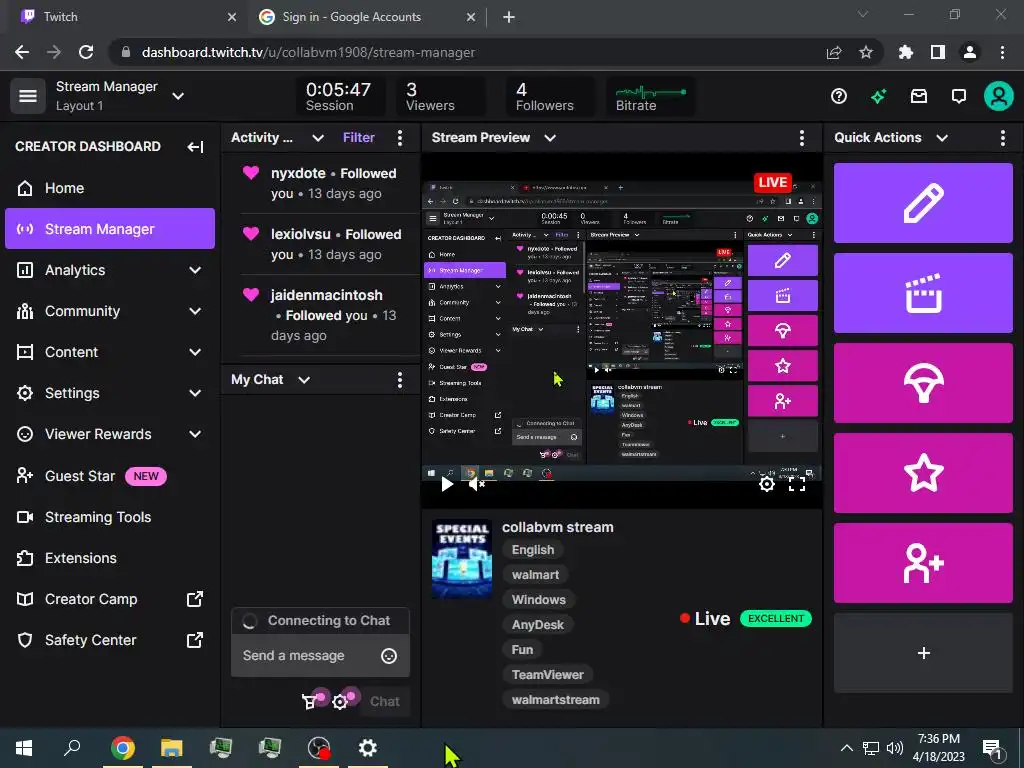The image size is (1024, 768).
Task: Enter fullscreen on the stream preview
Action: click(797, 484)
